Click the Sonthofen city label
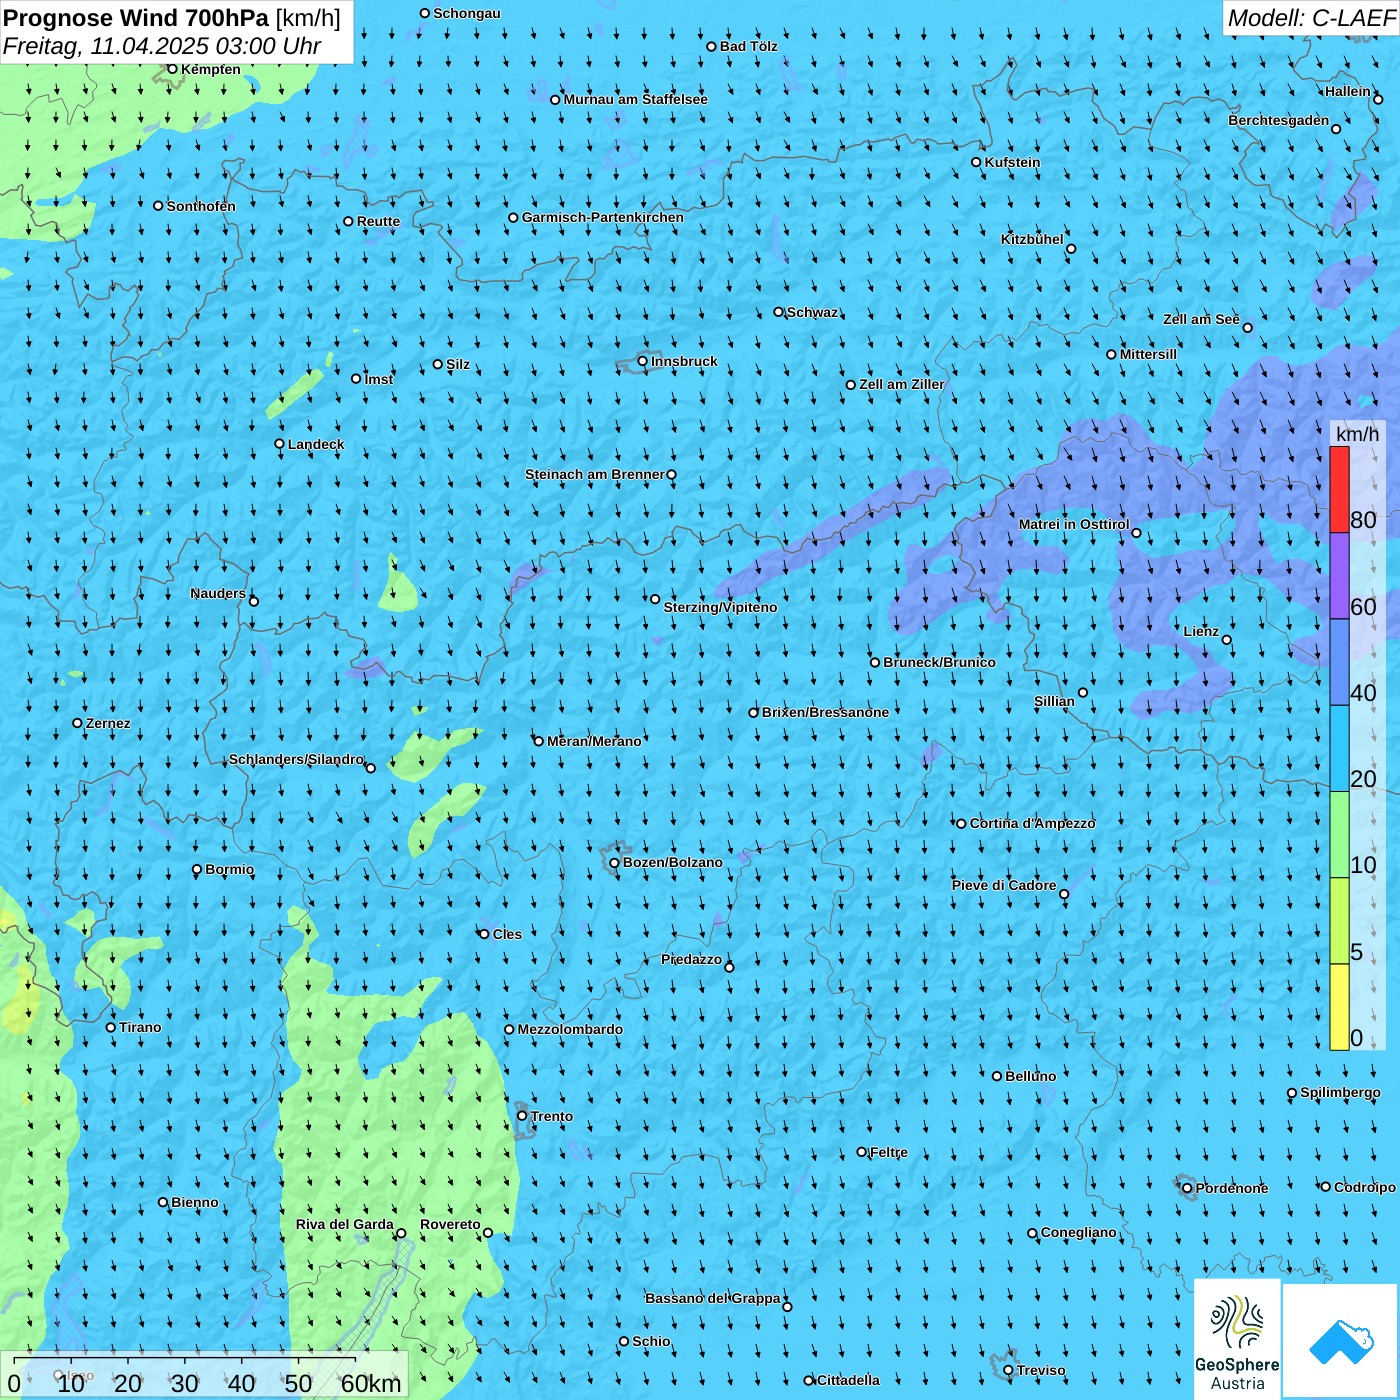 (x=201, y=206)
